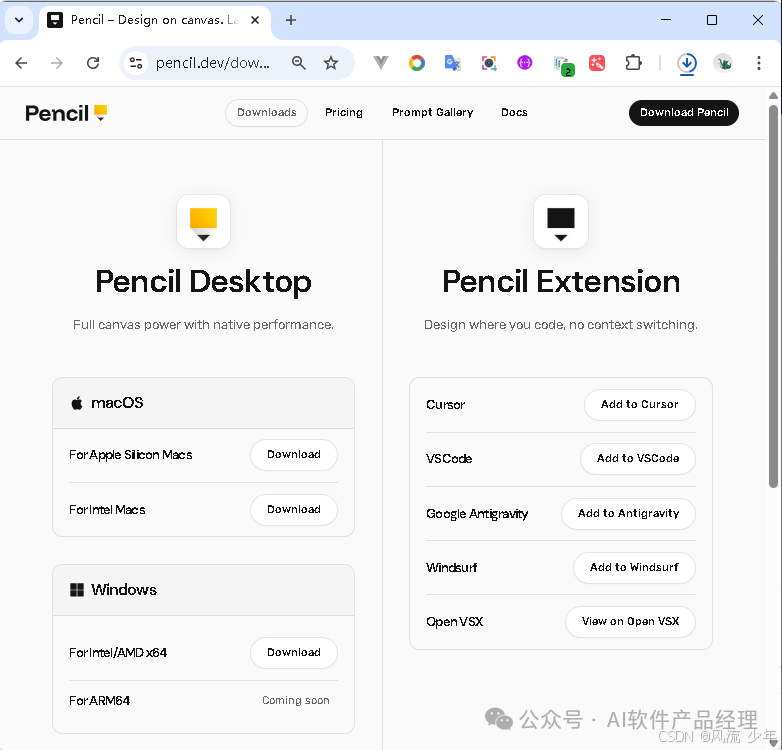The height and width of the screenshot is (750, 782).
Task: Click the Apple logo beside macOS
Action: click(x=77, y=403)
